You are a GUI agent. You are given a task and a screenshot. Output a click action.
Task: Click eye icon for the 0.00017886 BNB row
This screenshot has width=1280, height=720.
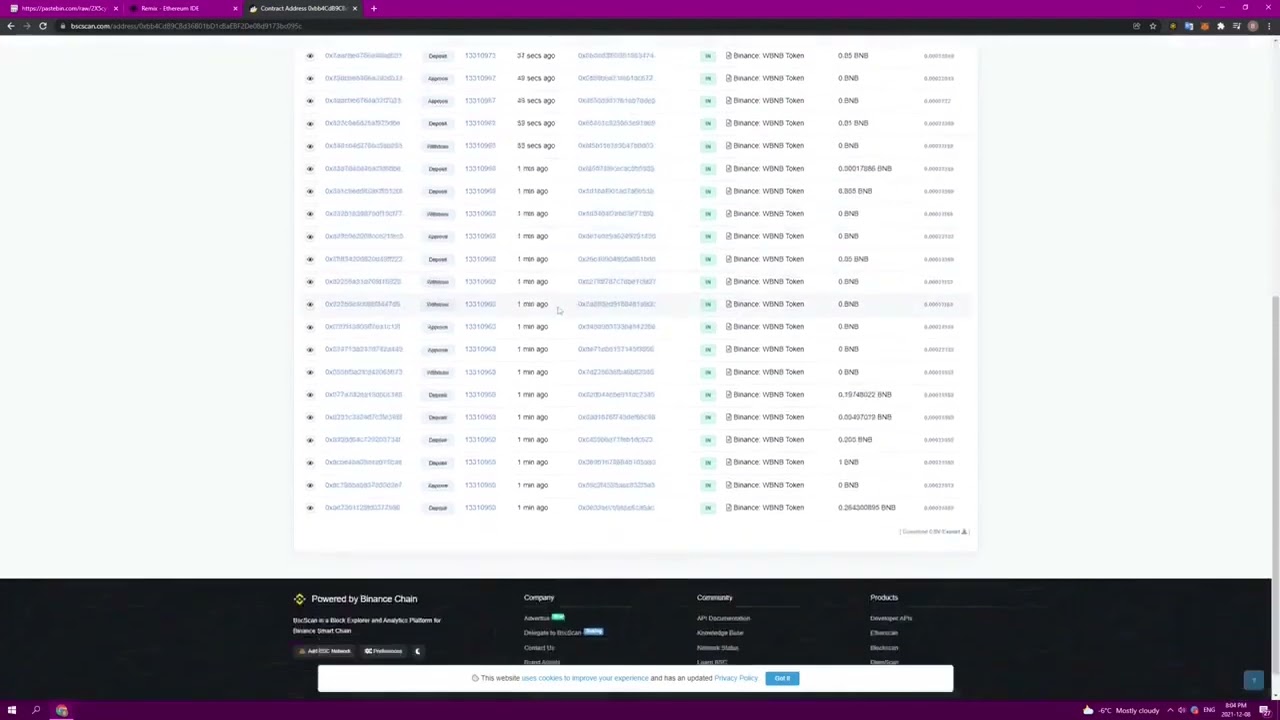click(x=310, y=169)
